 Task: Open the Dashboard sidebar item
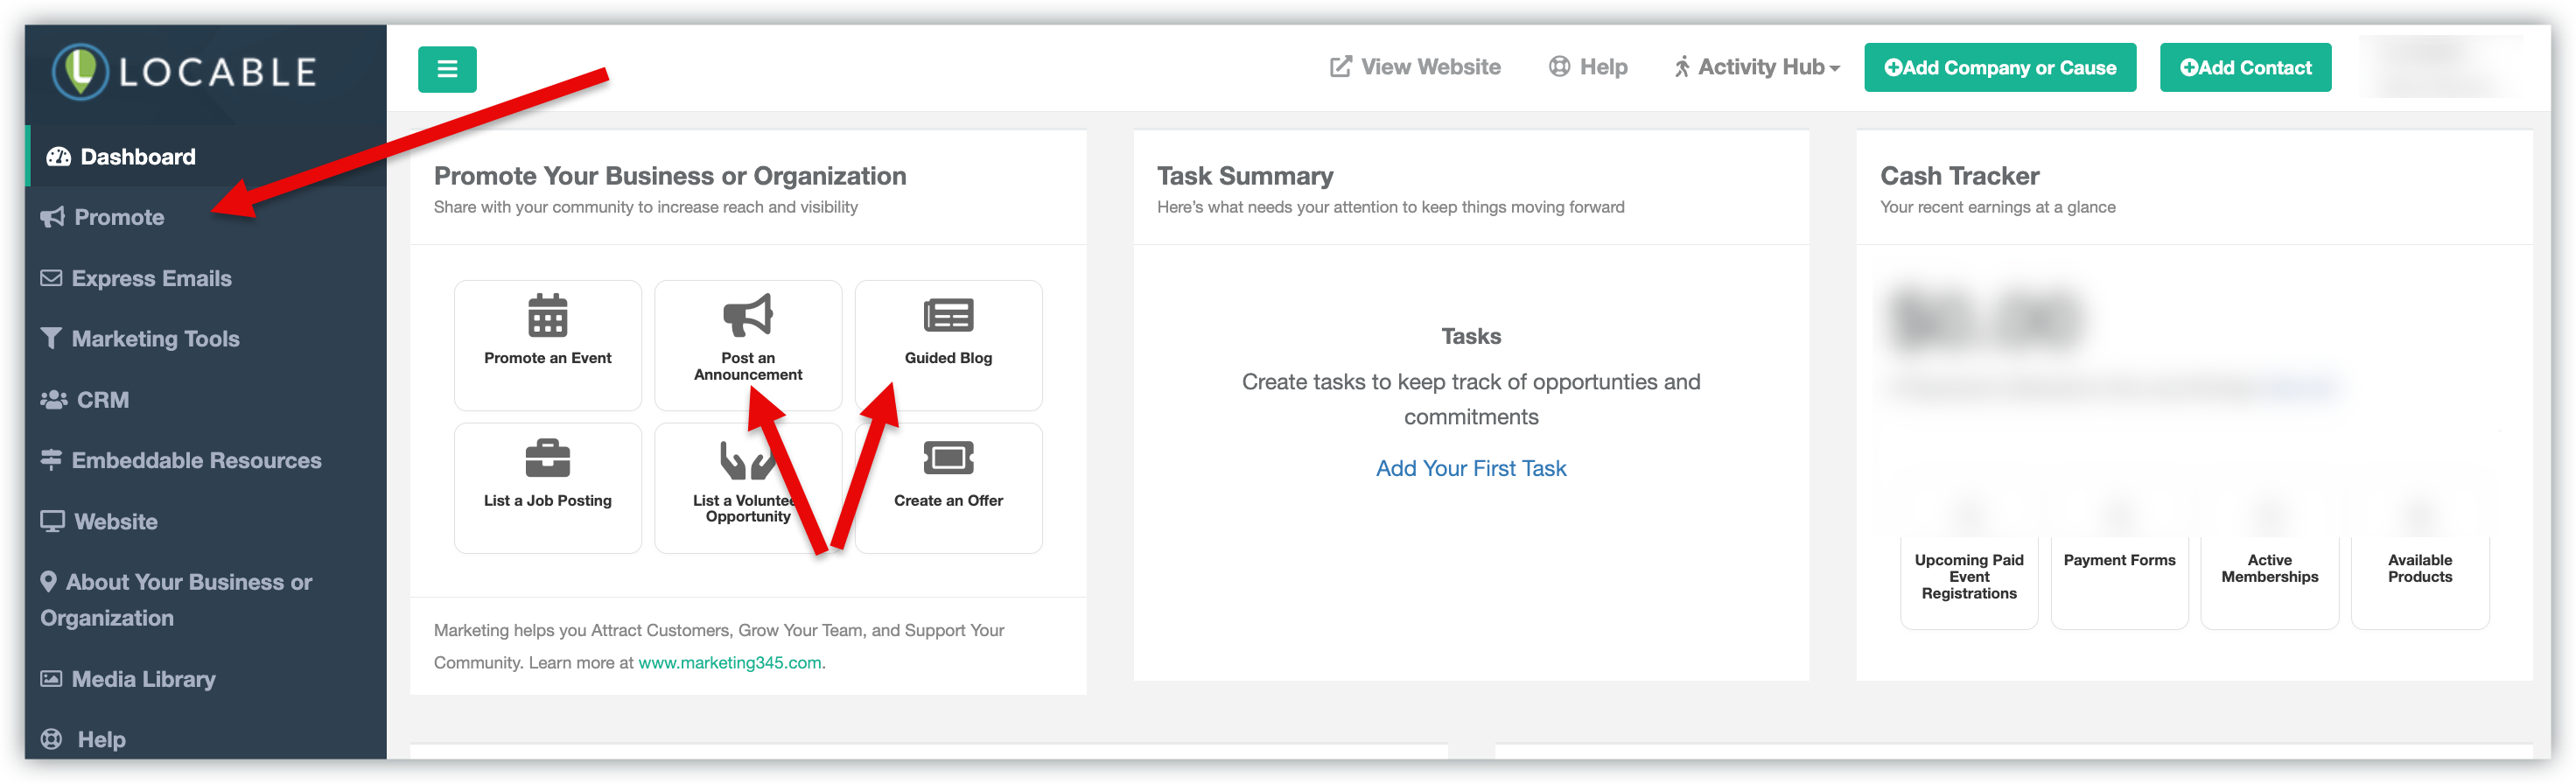137,157
